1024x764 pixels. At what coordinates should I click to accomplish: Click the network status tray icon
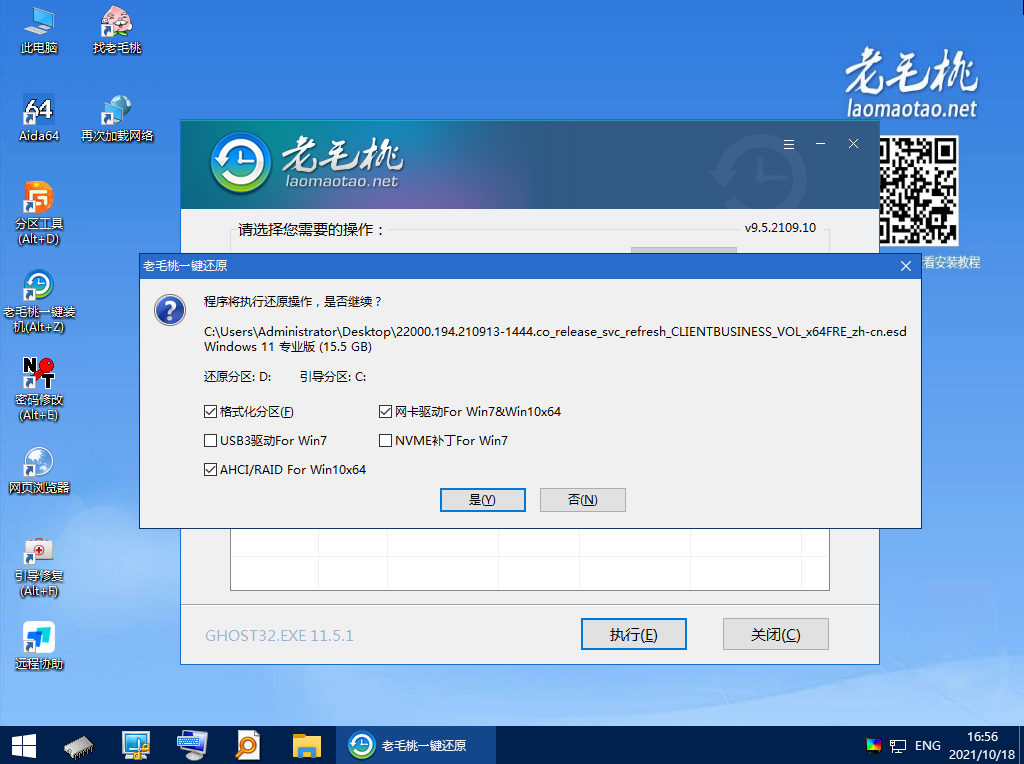(898, 746)
